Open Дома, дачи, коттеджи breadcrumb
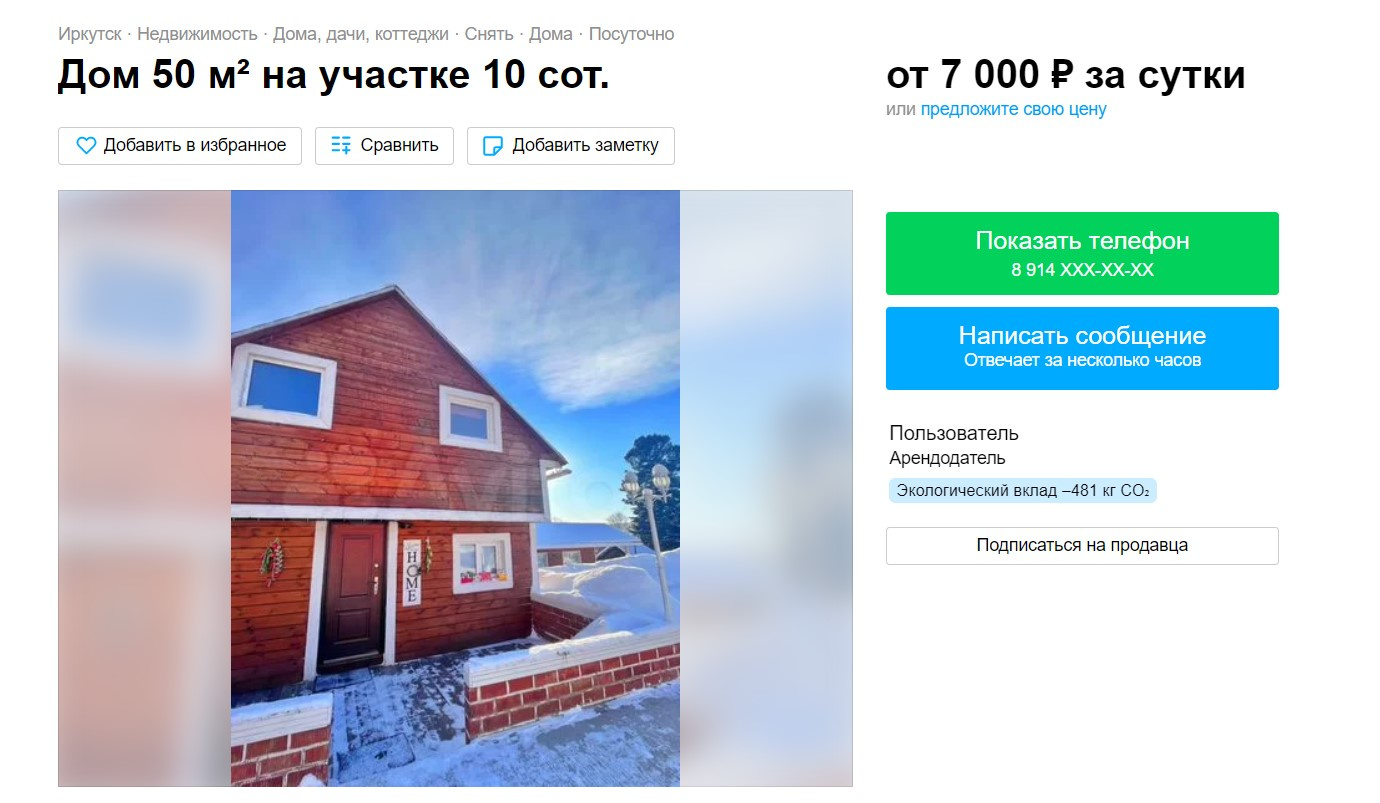1380x803 pixels. tap(361, 34)
